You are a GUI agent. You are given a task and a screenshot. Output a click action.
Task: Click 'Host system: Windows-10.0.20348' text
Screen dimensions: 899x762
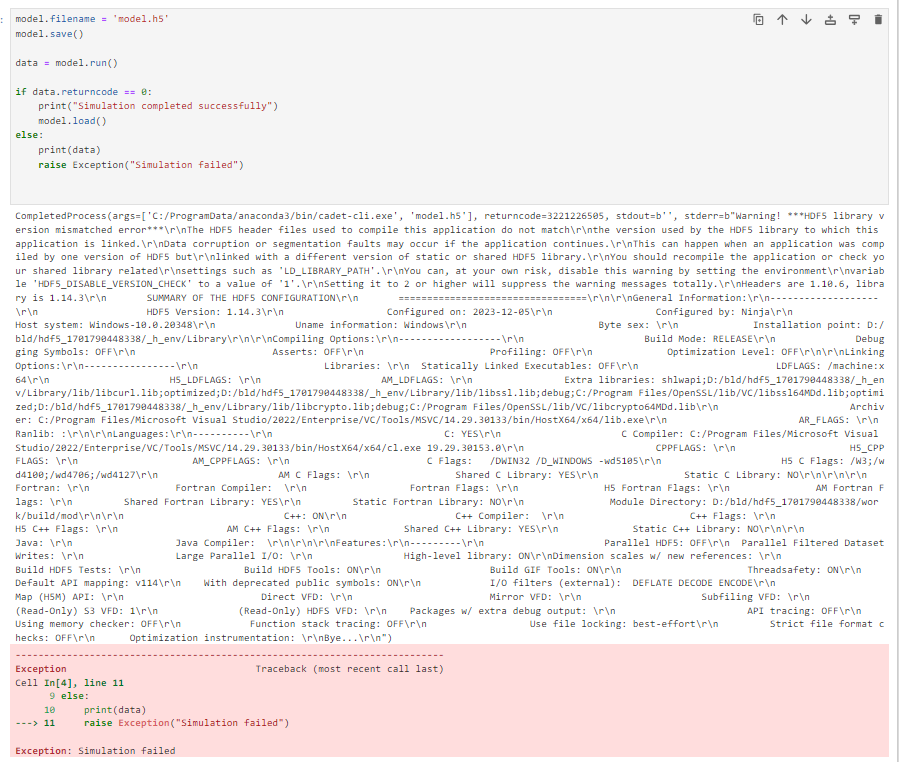pos(104,325)
